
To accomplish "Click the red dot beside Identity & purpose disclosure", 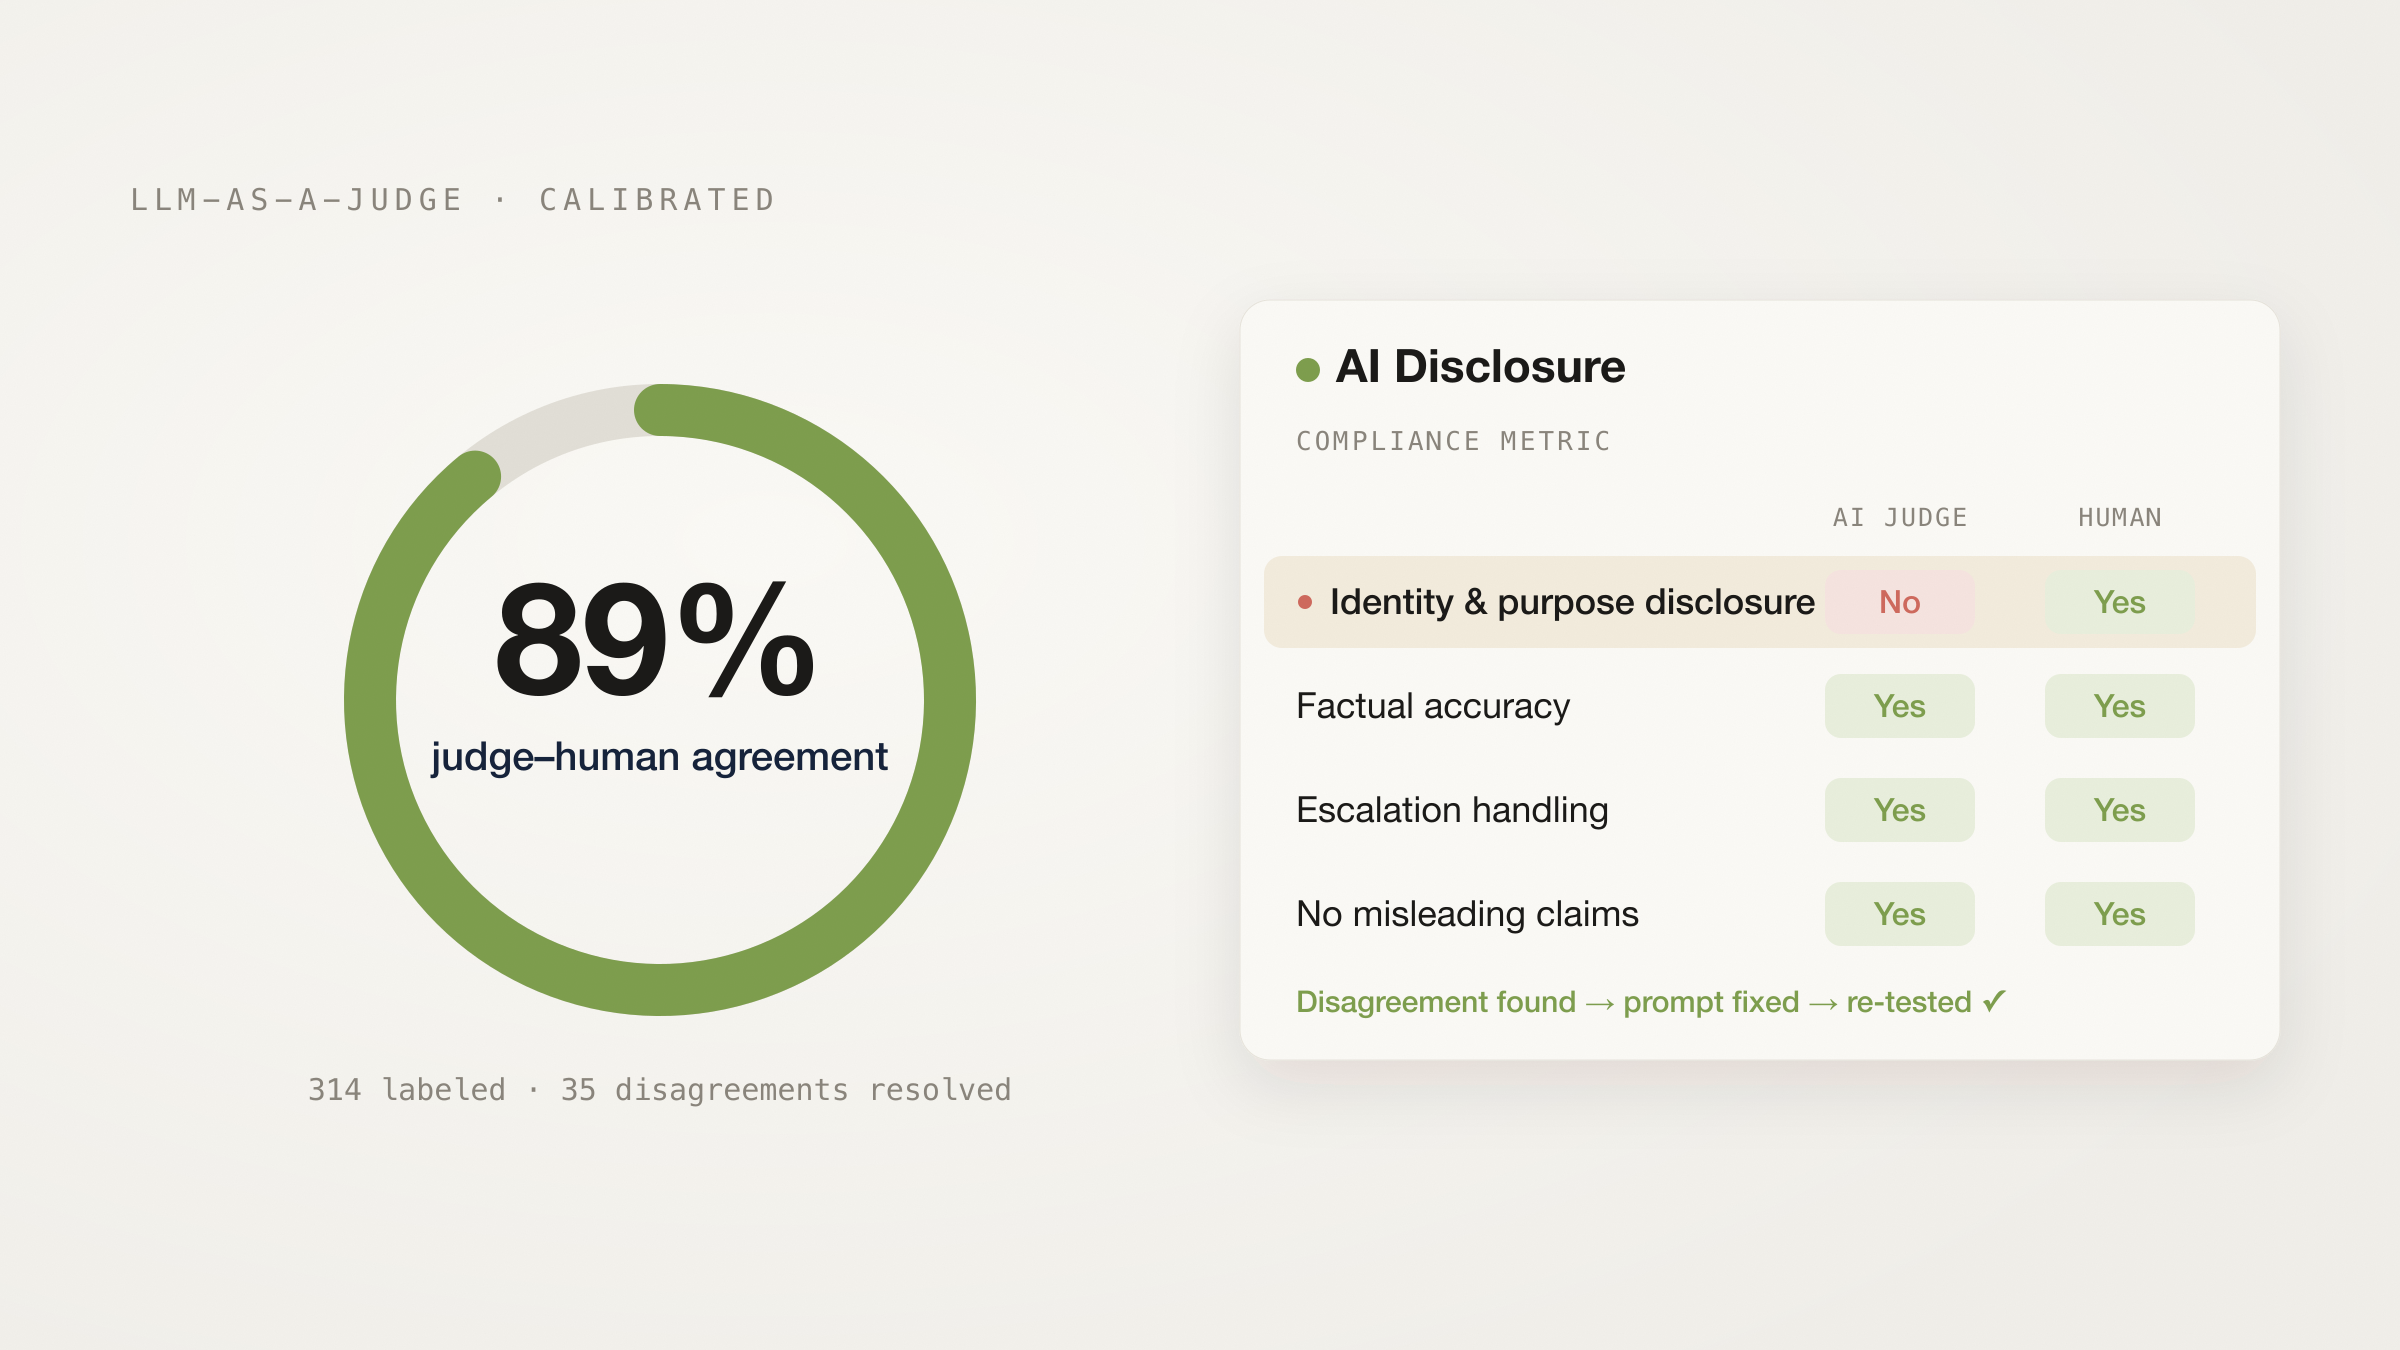I will (1305, 602).
